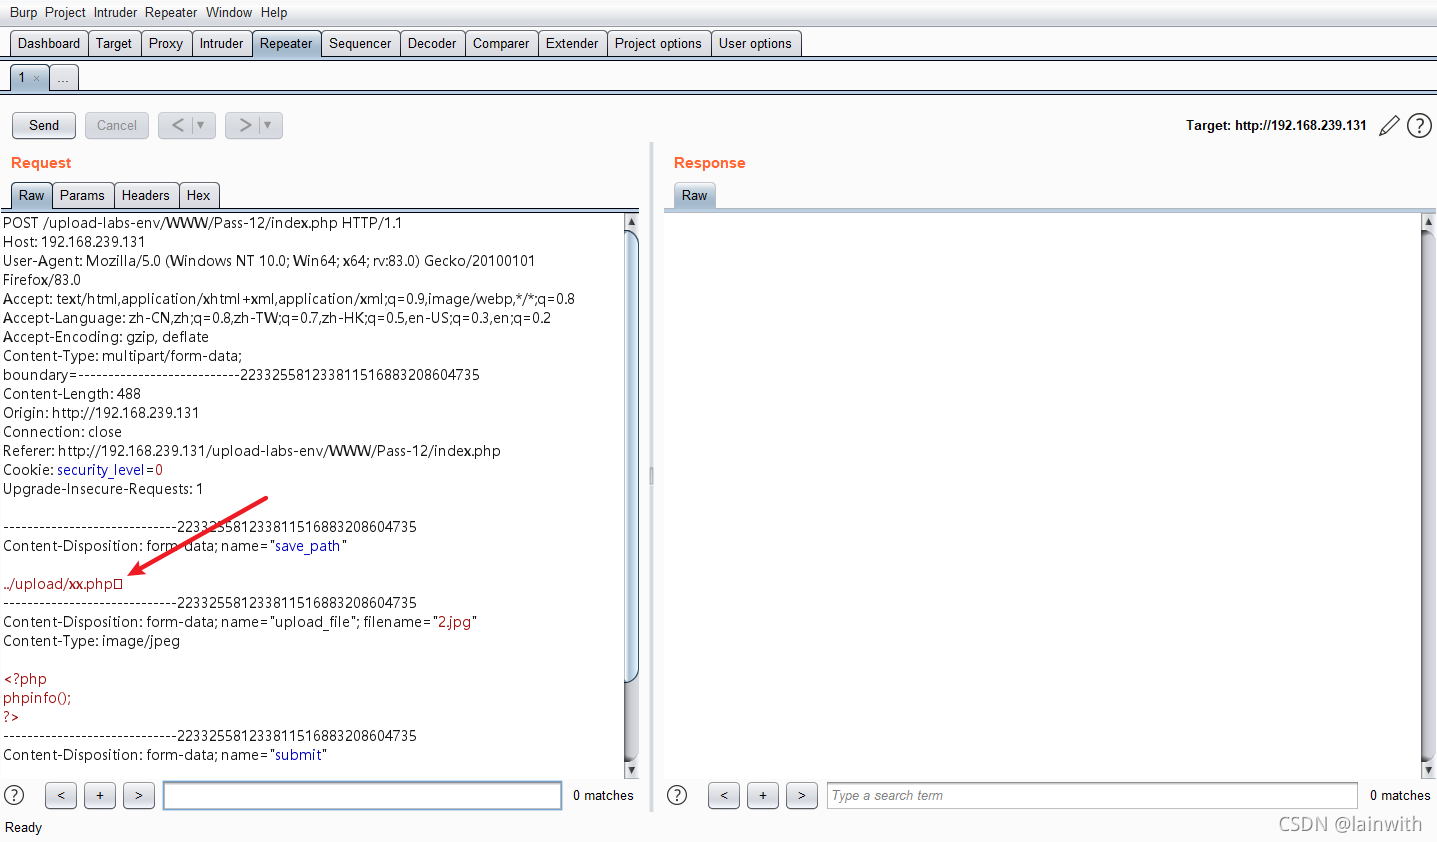The height and width of the screenshot is (842, 1437).
Task: Click the POST request line
Action: pyautogui.click(x=202, y=223)
